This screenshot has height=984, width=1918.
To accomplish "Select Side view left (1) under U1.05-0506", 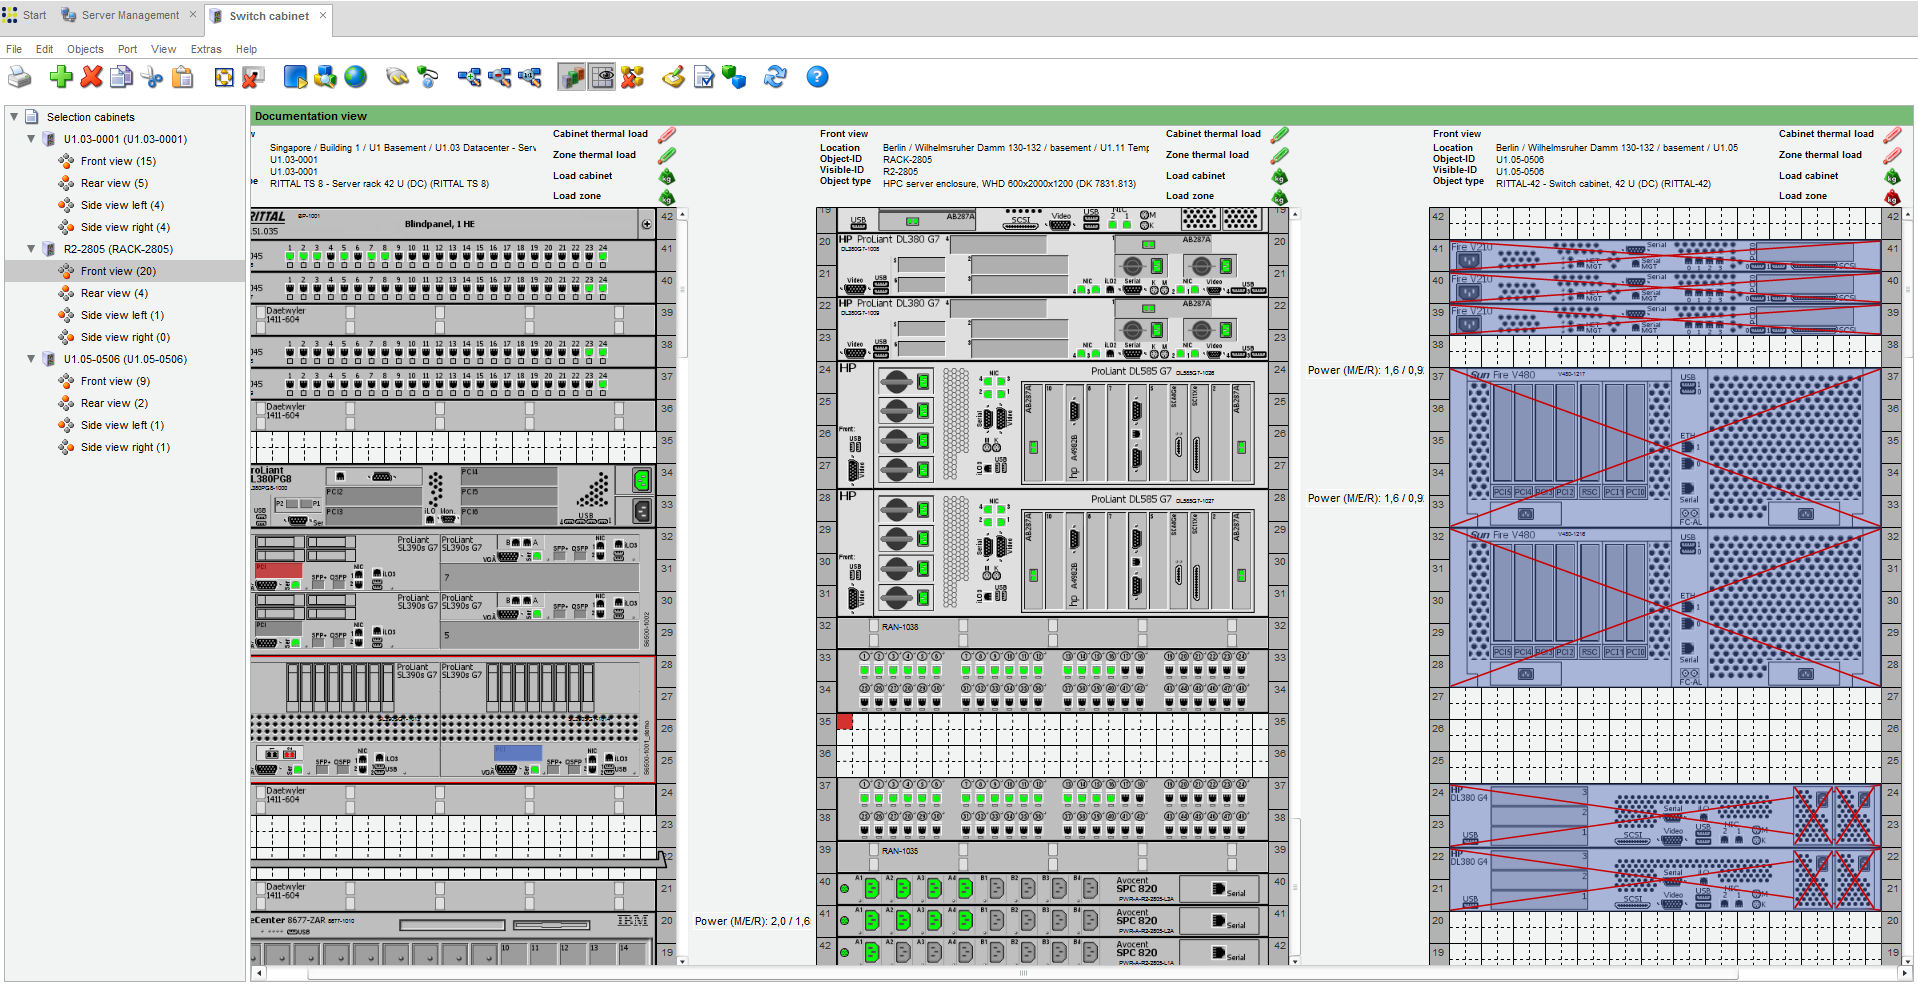I will coord(122,425).
